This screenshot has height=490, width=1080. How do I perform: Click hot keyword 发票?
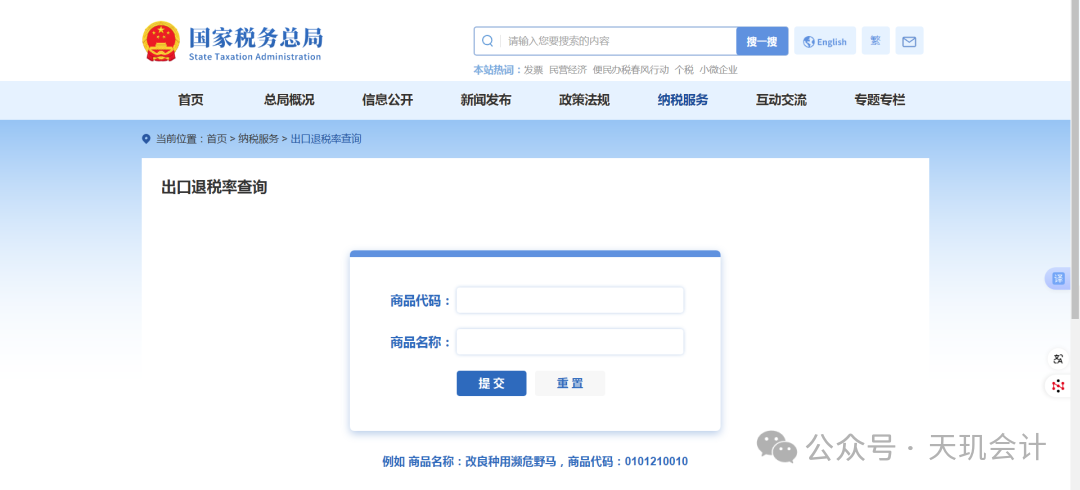[x=534, y=70]
